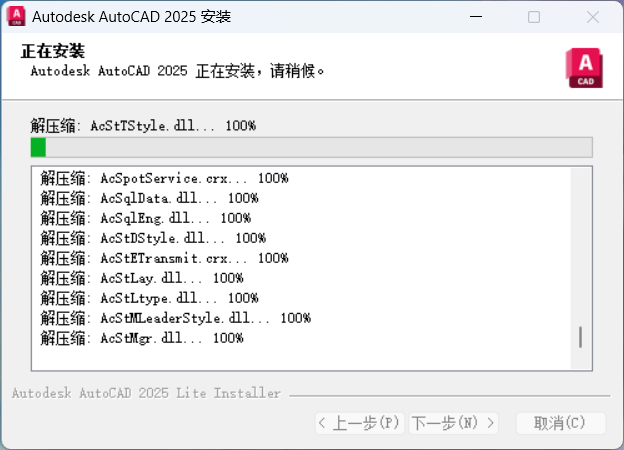Select the AcSpotService.crx log entry
Image resolution: width=624 pixels, height=450 pixels.
165,178
